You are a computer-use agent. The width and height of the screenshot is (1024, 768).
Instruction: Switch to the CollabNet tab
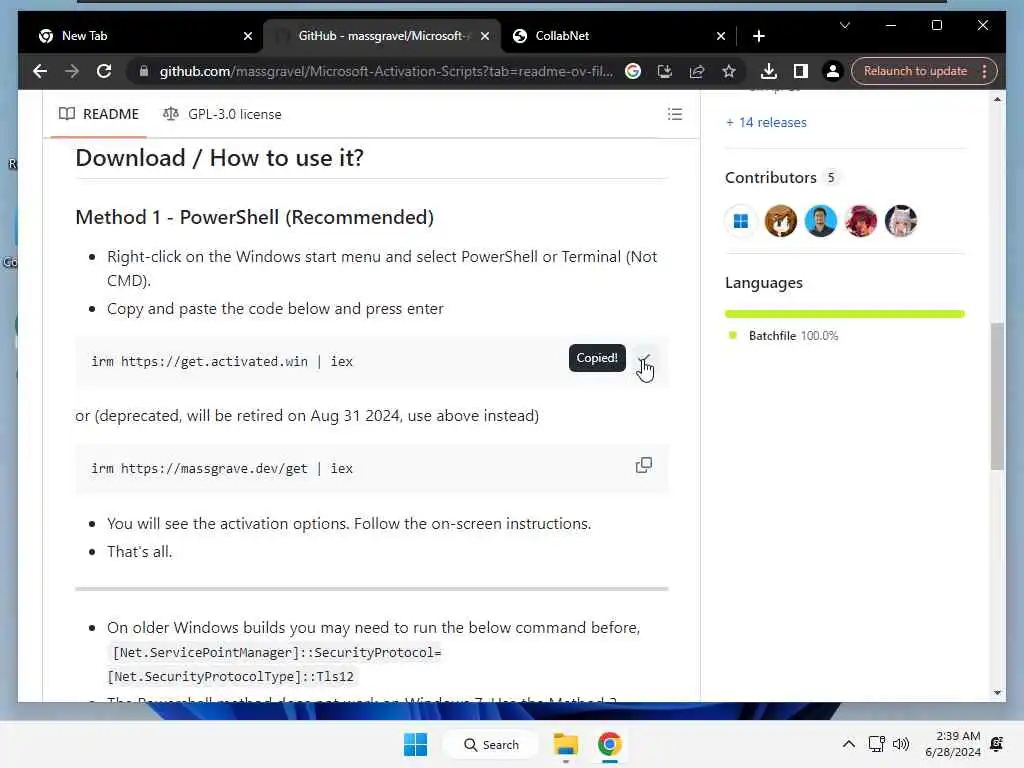[614, 36]
